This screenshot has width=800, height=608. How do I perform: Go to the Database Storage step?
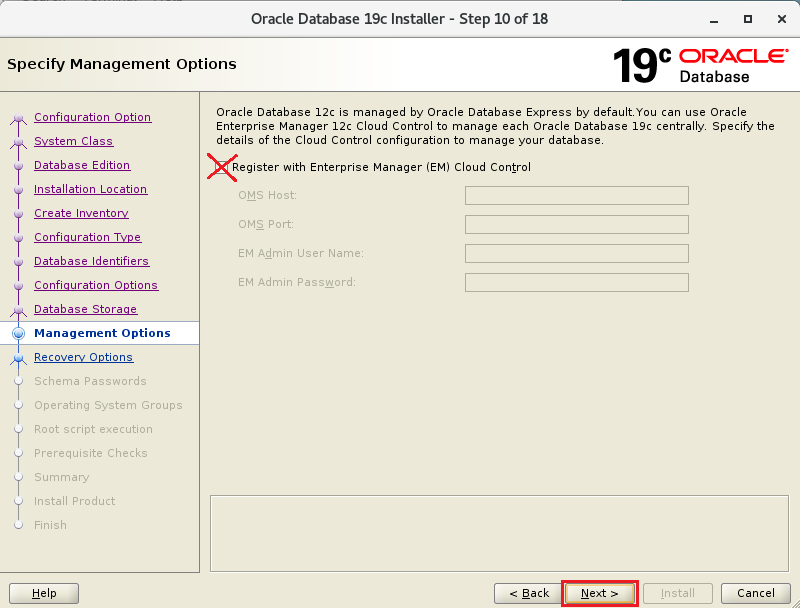click(x=86, y=309)
